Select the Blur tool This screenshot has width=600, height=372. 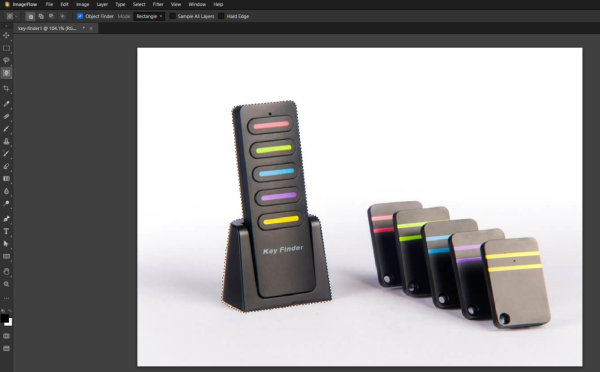[x=6, y=191]
